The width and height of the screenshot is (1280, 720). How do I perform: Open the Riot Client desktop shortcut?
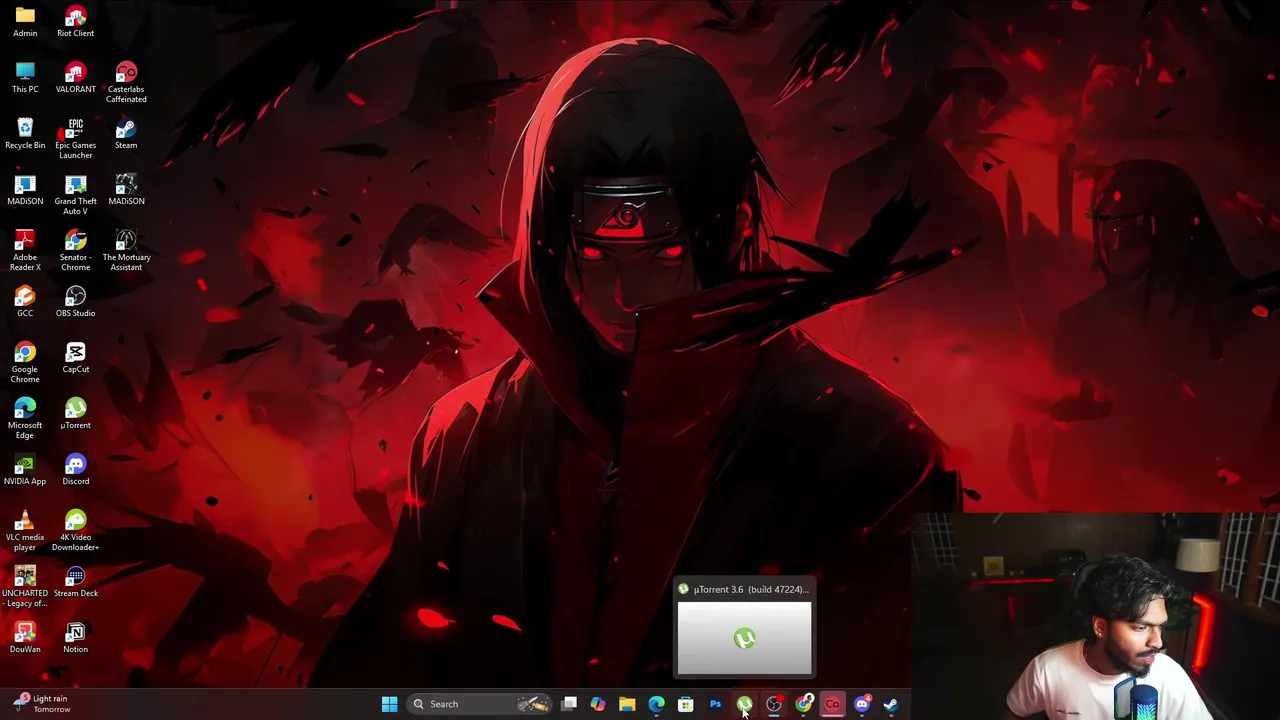75,21
